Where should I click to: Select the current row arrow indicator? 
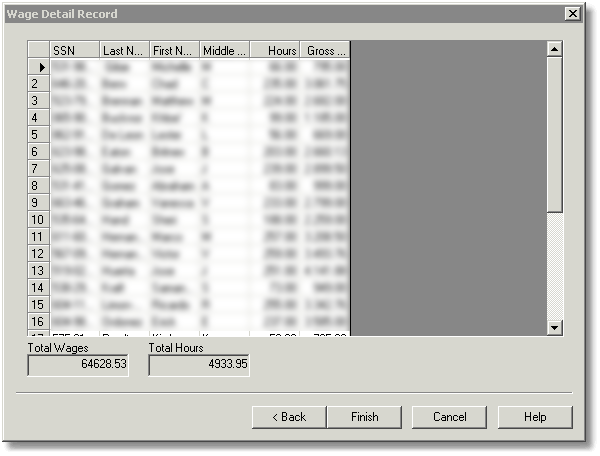click(39, 67)
